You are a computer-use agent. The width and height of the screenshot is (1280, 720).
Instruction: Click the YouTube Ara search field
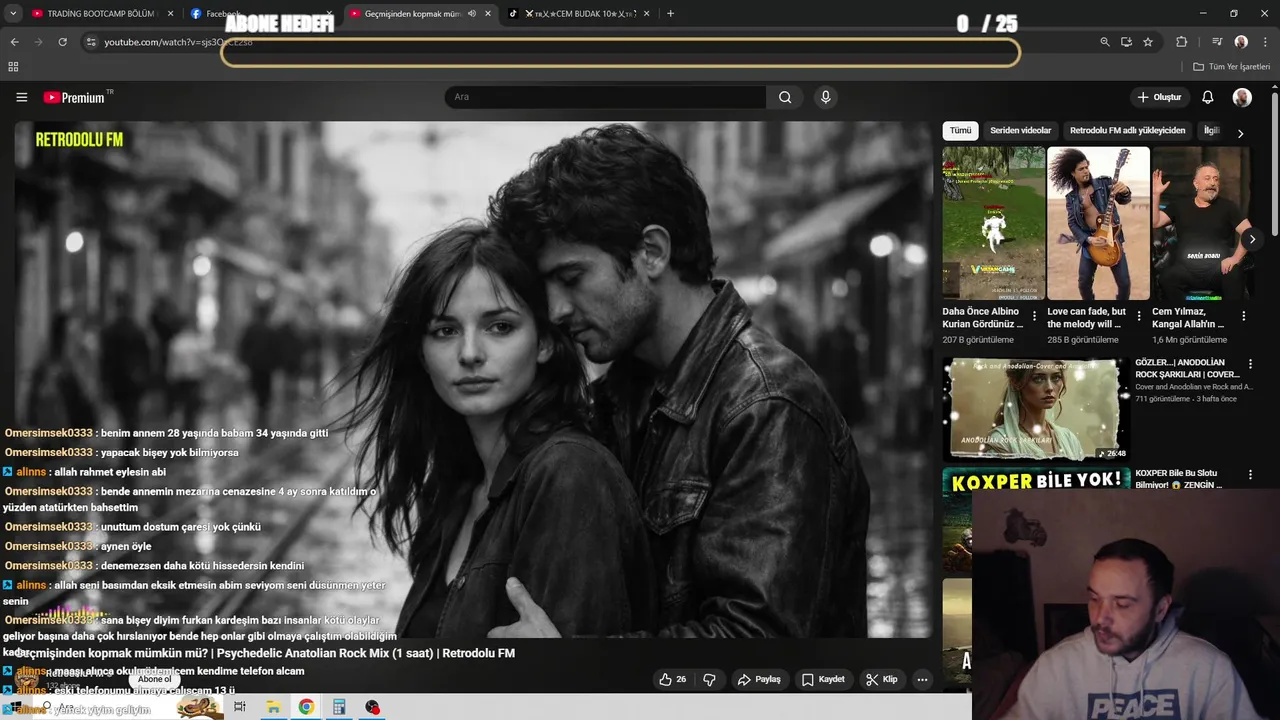[605, 97]
